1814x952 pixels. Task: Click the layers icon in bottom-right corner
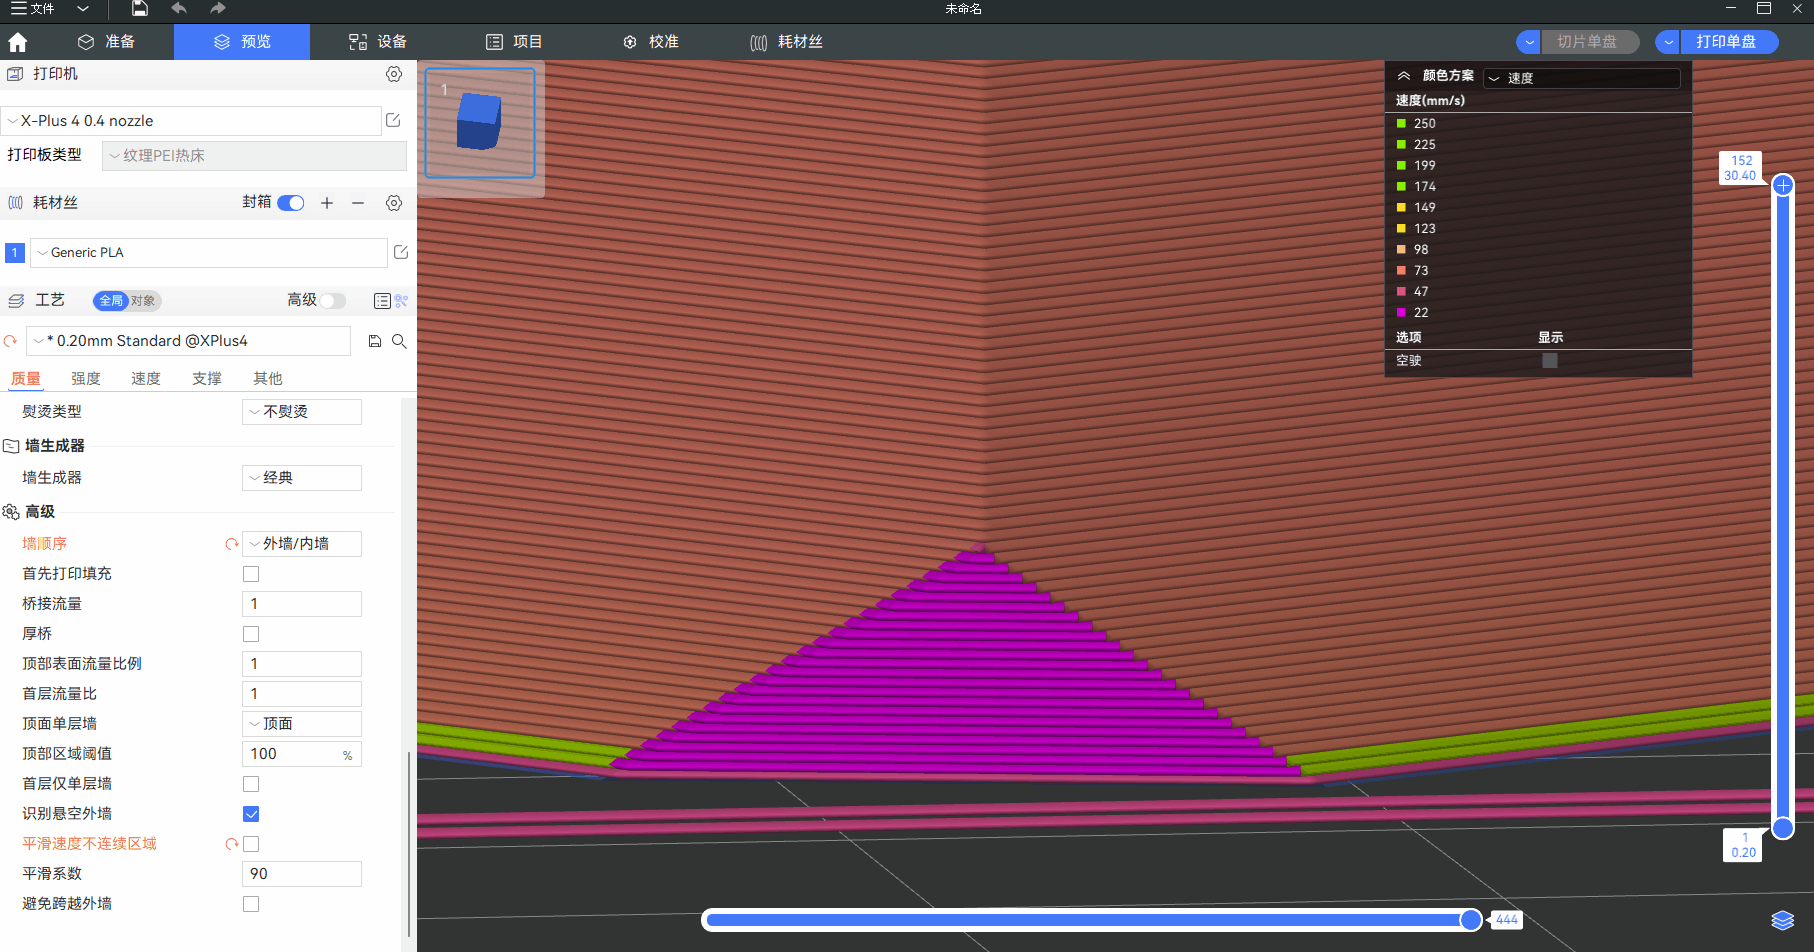coord(1782,920)
